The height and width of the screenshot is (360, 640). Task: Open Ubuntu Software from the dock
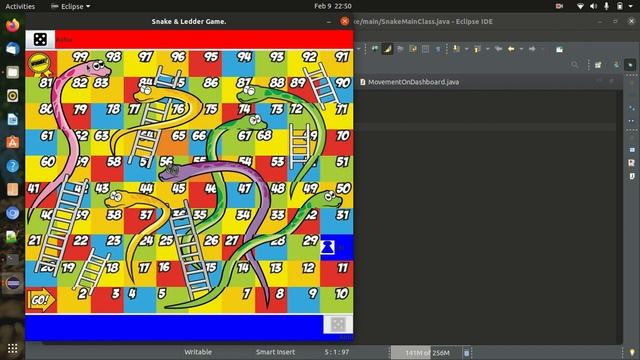pos(13,142)
